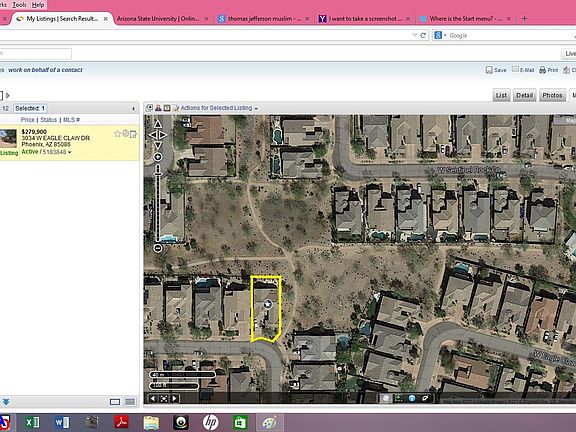Click the expand arrow above the listings panel
Viewport: 576px width, 432px height.
pyautogui.click(x=8, y=96)
